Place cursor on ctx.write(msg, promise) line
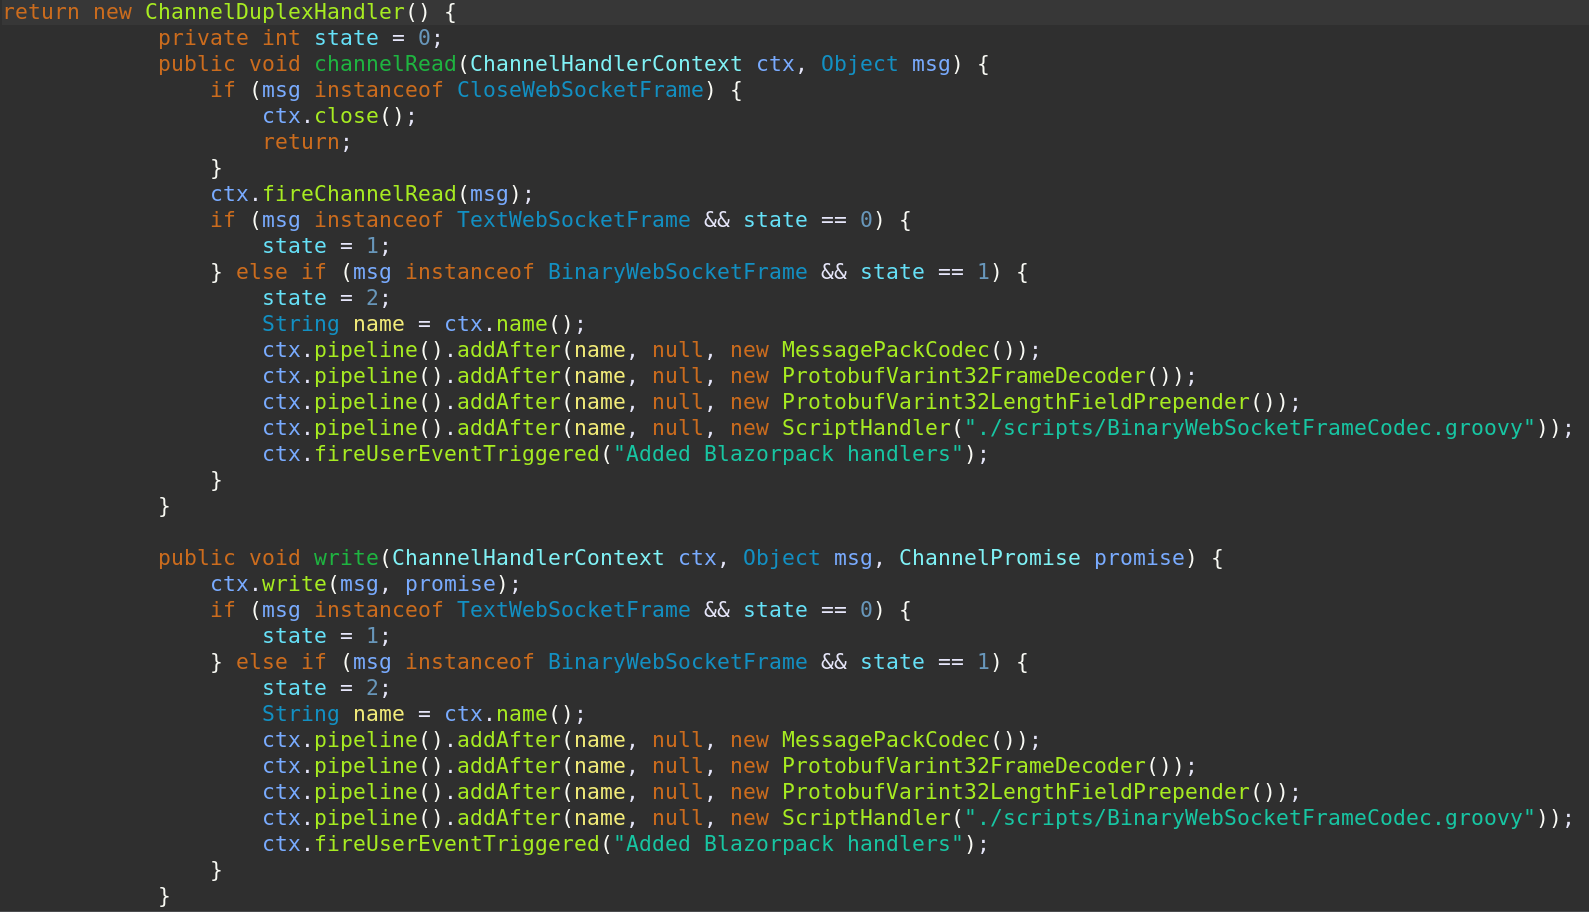The image size is (1589, 912). pos(364,584)
